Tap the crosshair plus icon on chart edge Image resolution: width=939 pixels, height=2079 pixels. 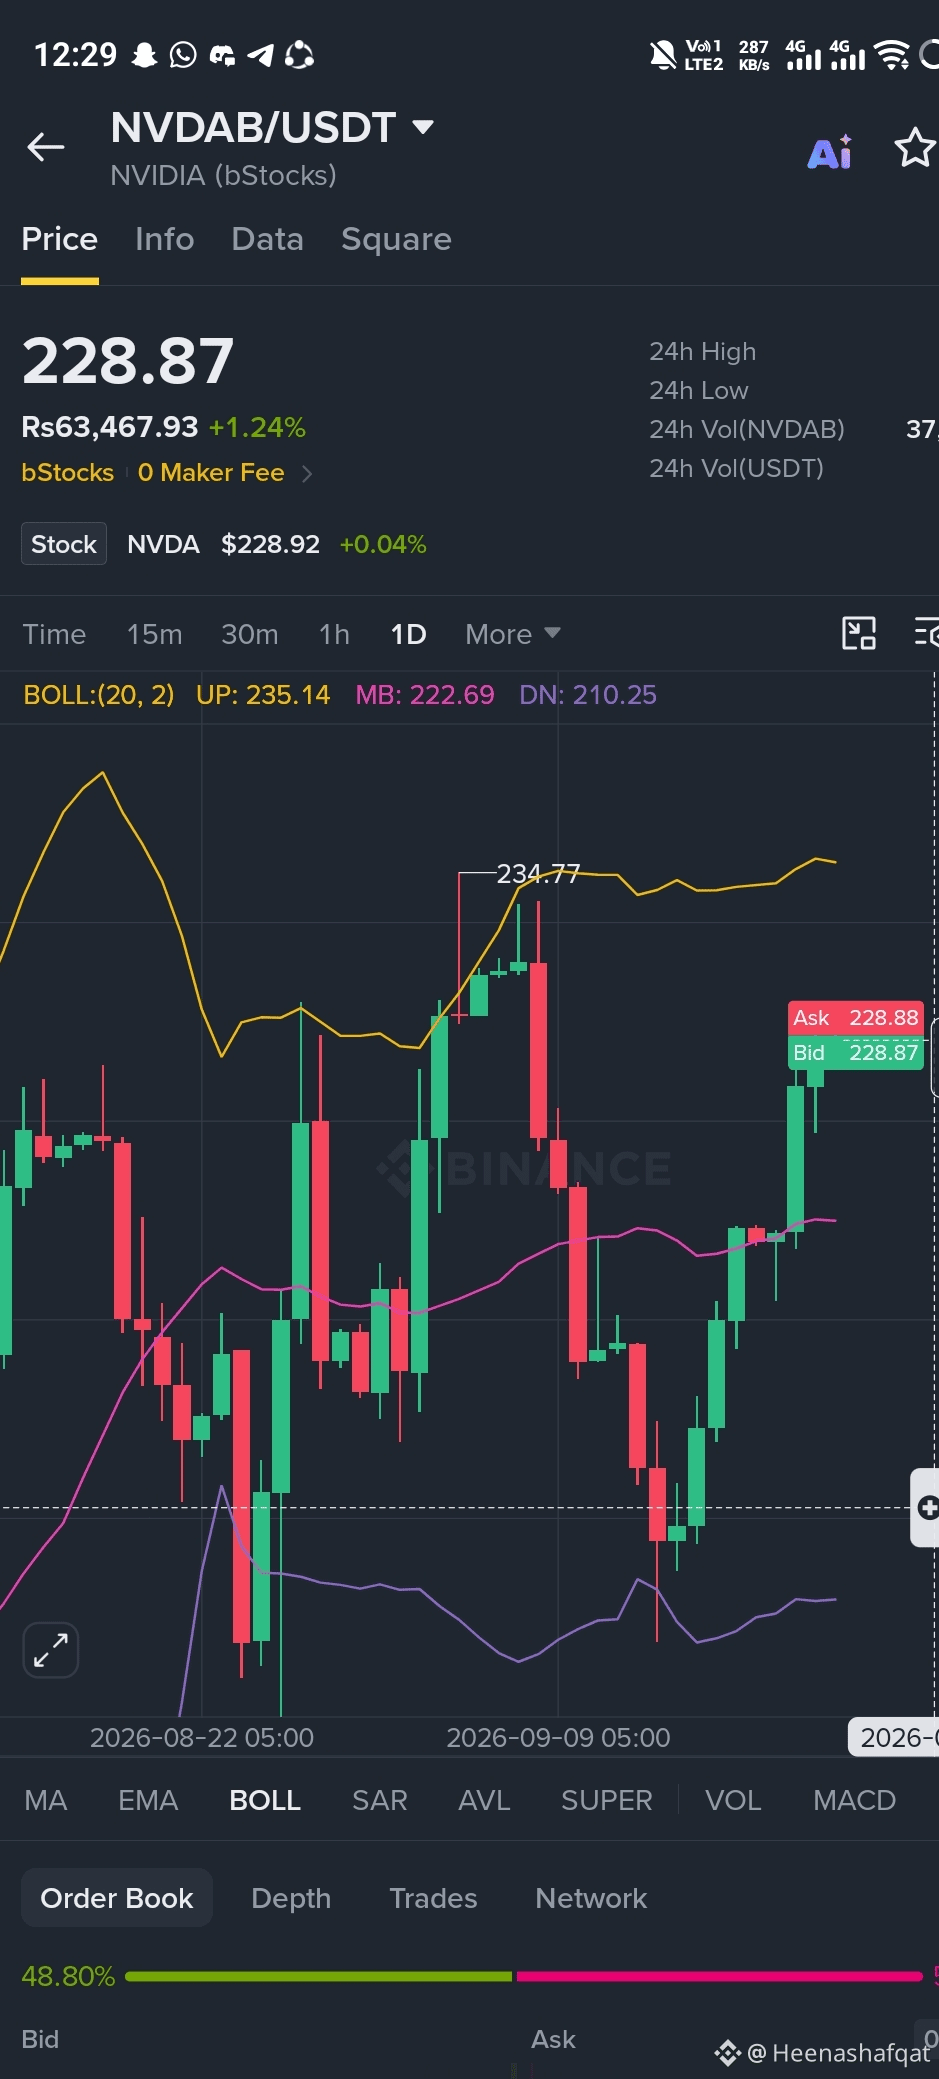click(927, 1507)
